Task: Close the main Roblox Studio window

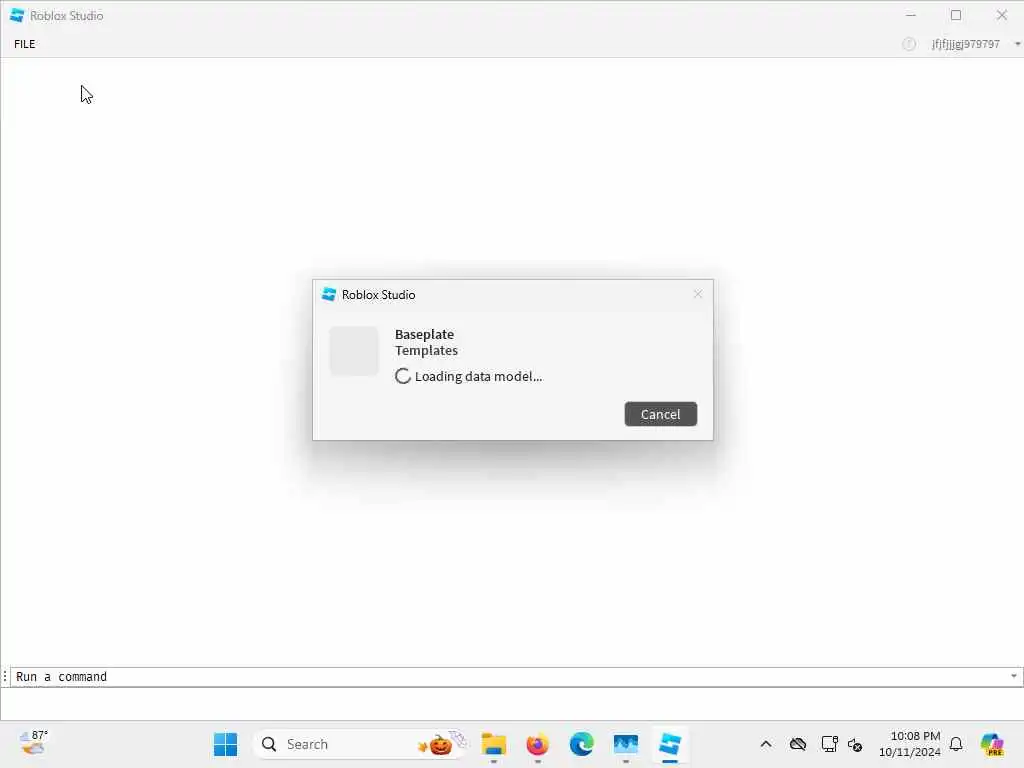Action: [x=1002, y=15]
